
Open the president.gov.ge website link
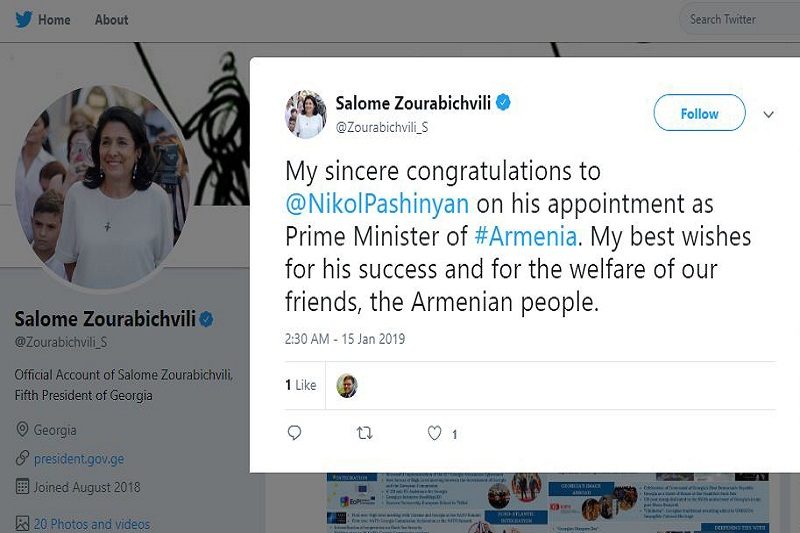[80, 458]
